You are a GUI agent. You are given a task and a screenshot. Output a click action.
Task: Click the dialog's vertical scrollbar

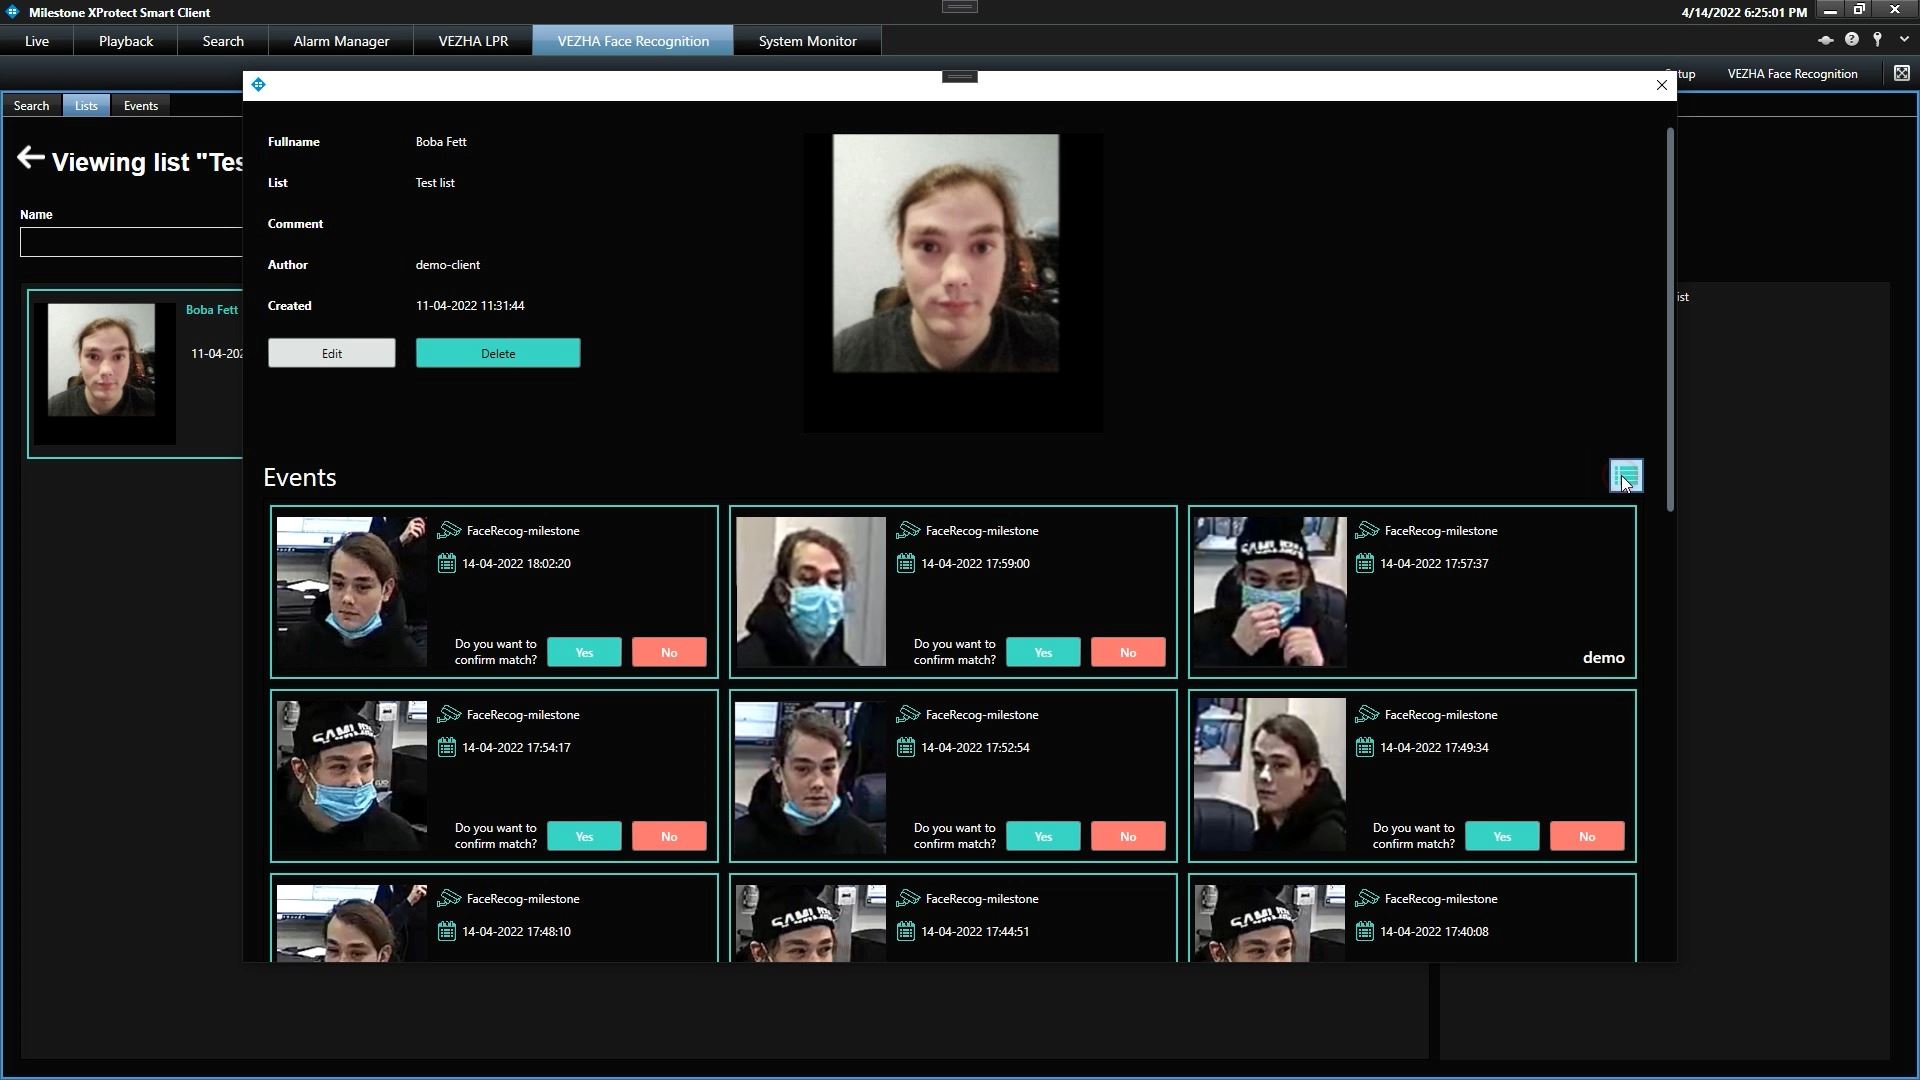1669,320
